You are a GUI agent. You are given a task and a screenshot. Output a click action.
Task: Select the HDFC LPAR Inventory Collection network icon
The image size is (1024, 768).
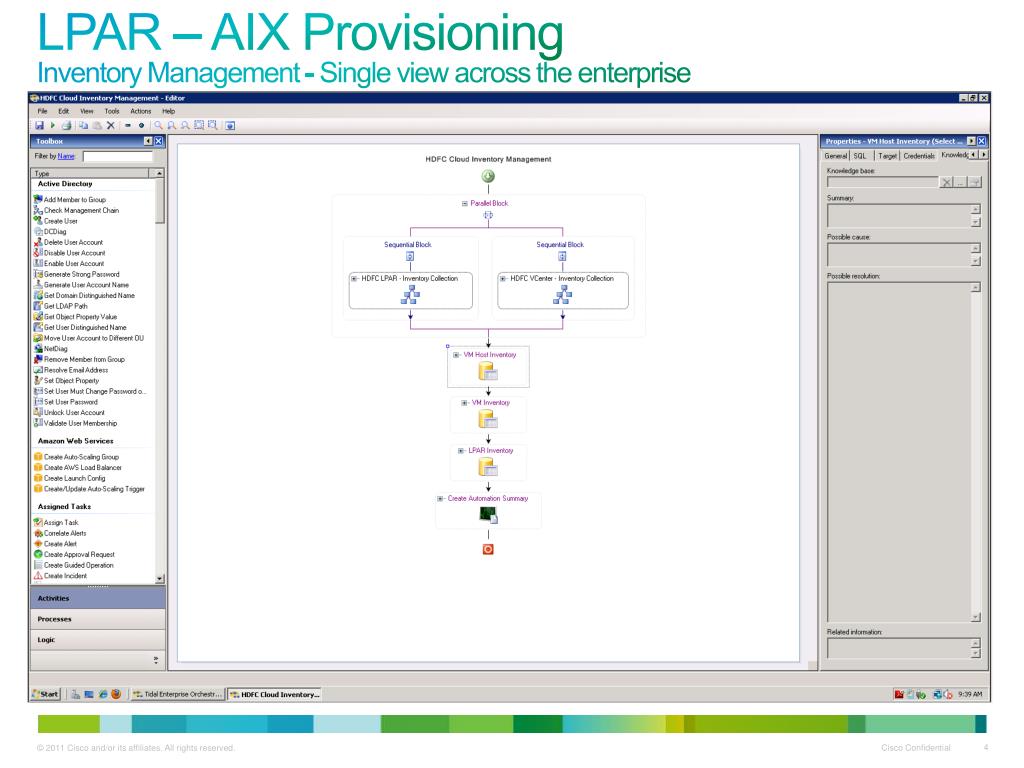click(x=410, y=295)
